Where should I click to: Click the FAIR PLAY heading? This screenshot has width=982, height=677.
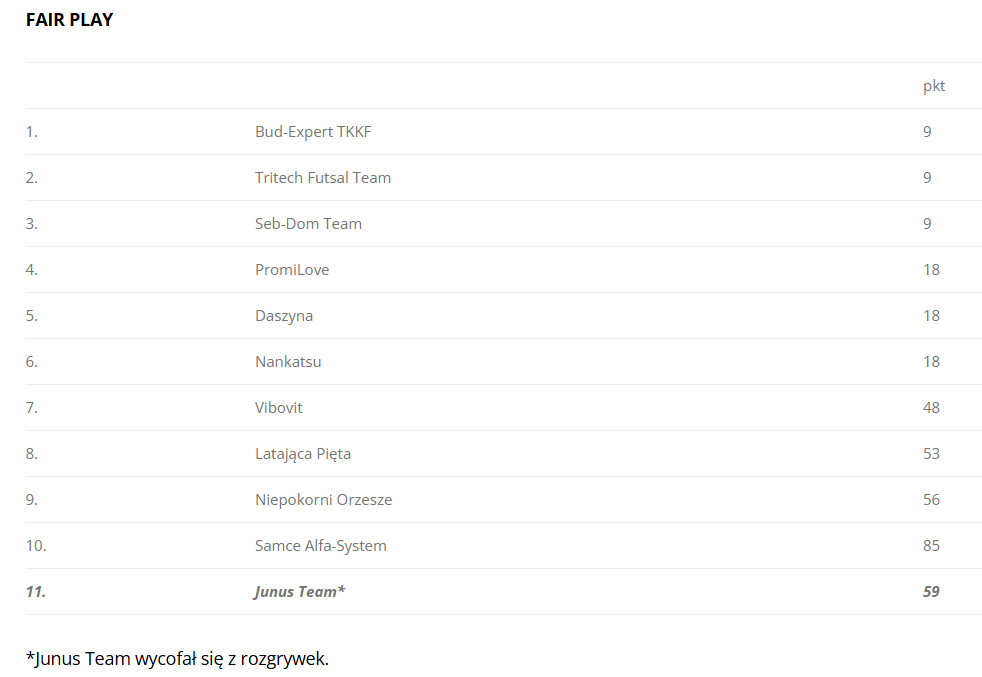tap(69, 20)
